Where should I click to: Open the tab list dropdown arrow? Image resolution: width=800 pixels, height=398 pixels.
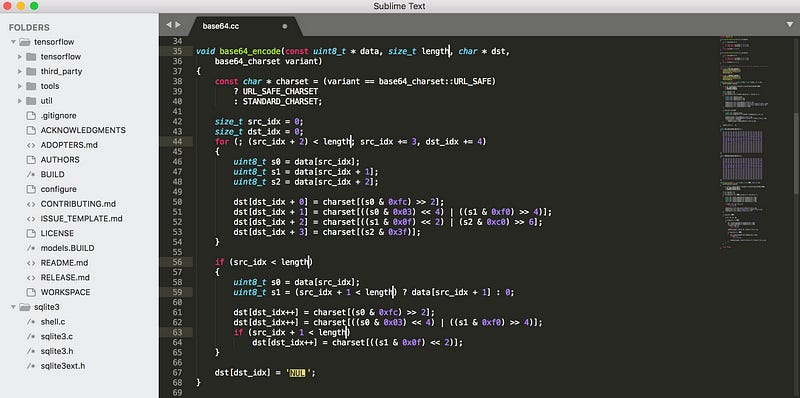pyautogui.click(x=790, y=24)
